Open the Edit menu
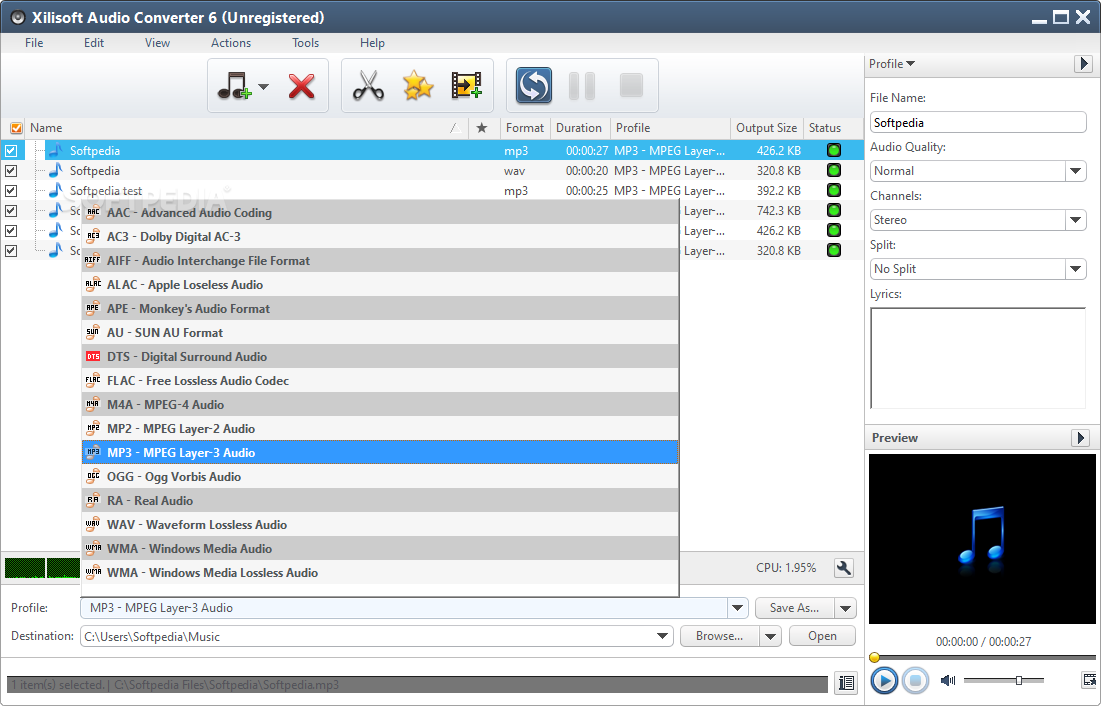Image resolution: width=1101 pixels, height=706 pixels. 94,43
